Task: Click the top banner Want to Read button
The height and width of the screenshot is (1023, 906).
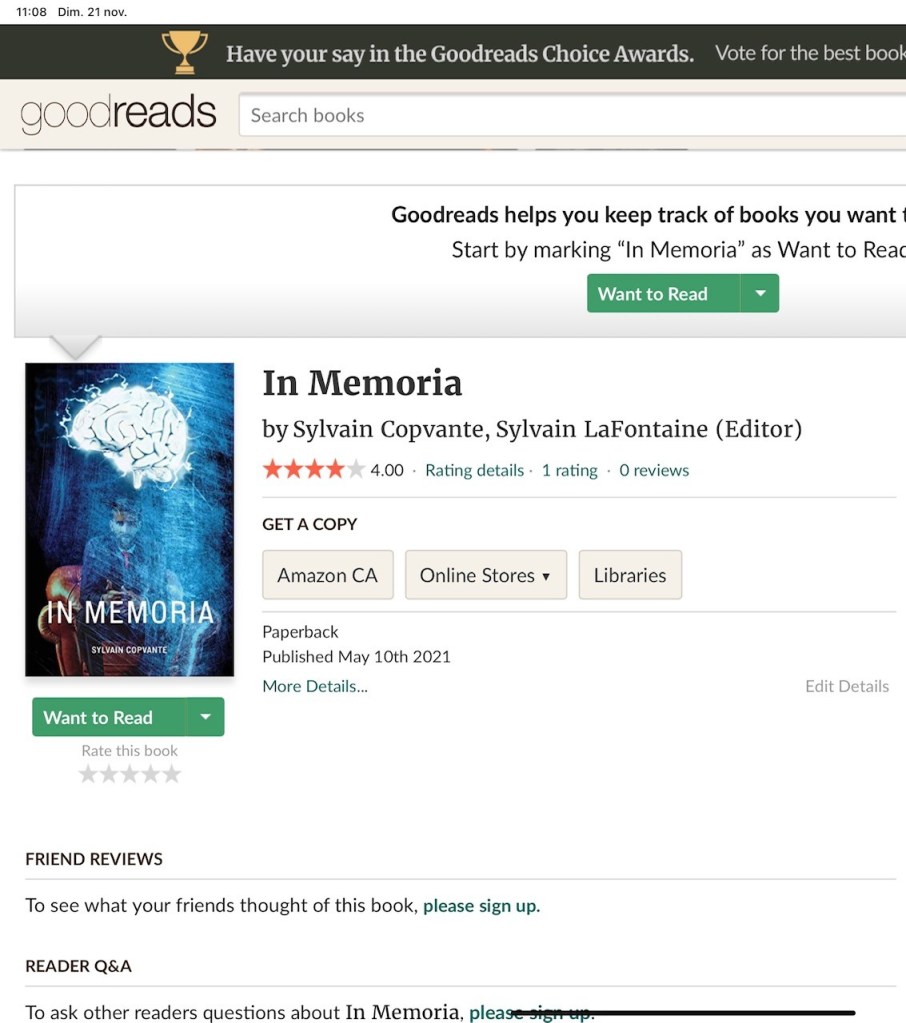Action: pos(663,294)
